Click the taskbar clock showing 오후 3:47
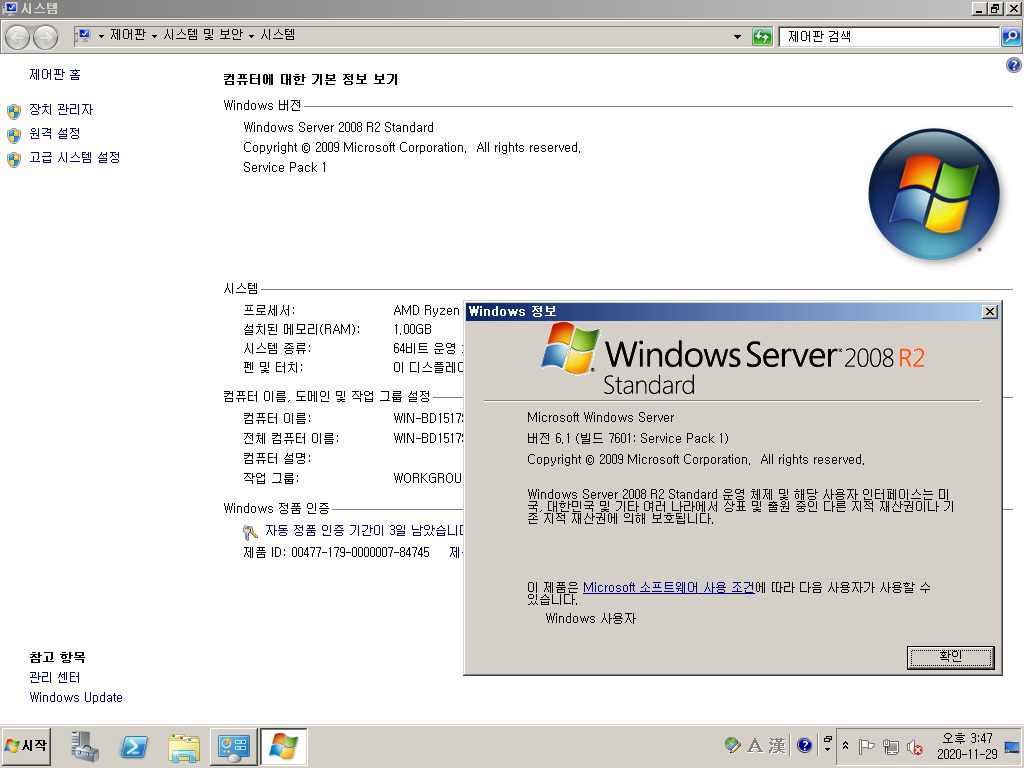1024x768 pixels. 967,746
